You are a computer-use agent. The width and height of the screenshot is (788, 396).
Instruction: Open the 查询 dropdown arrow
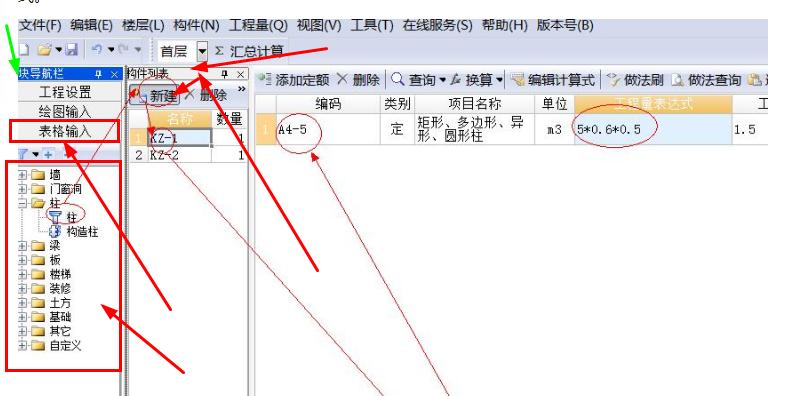pos(443,80)
